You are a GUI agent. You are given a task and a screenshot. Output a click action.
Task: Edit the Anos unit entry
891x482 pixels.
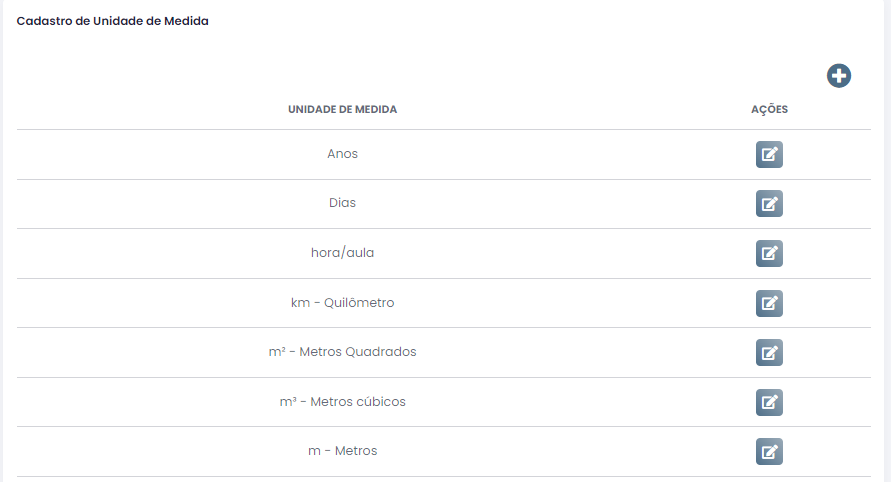[x=769, y=155]
